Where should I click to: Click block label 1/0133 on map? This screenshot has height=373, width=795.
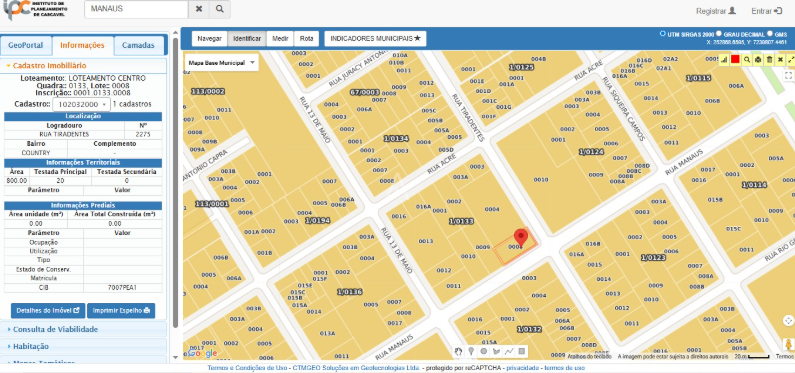click(461, 221)
